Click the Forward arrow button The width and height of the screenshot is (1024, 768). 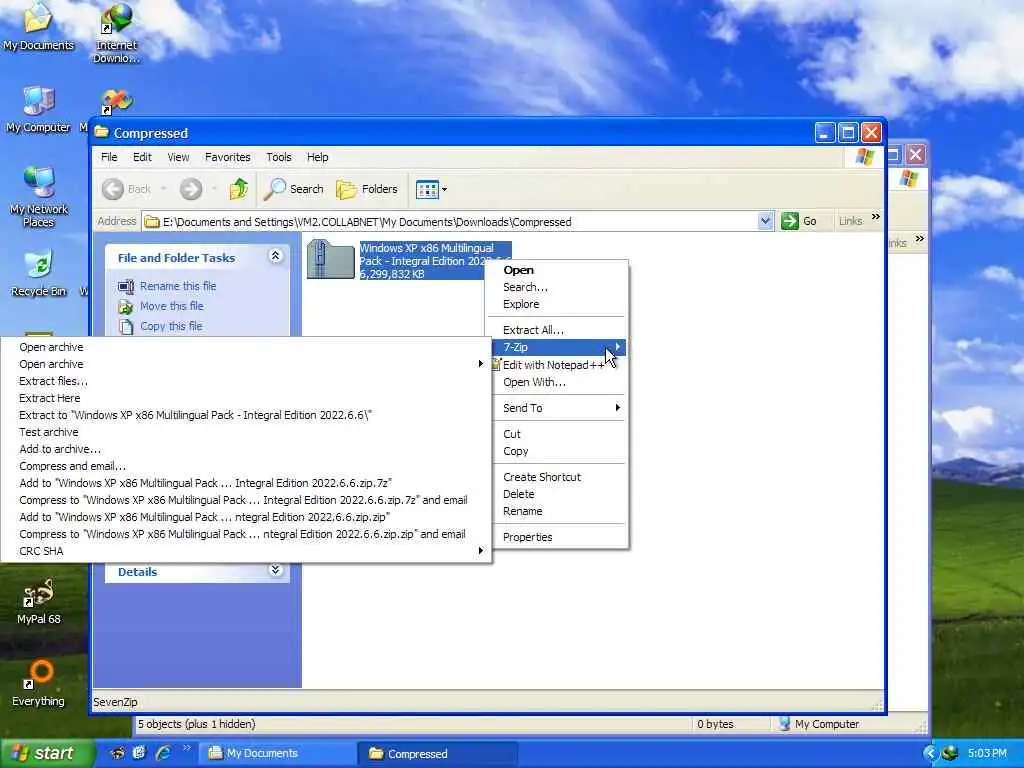coord(191,189)
